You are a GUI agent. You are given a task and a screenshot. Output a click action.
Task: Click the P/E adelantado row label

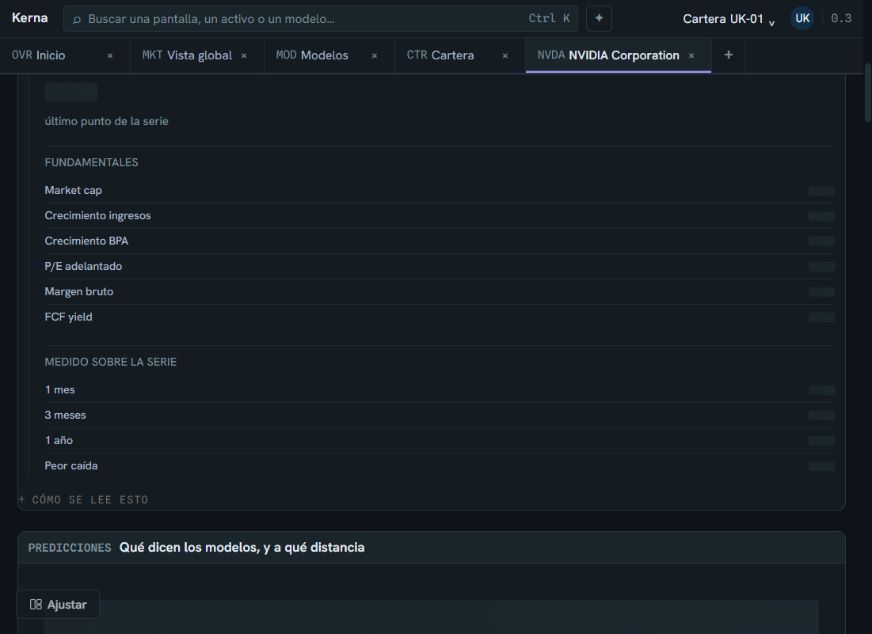click(x=83, y=266)
